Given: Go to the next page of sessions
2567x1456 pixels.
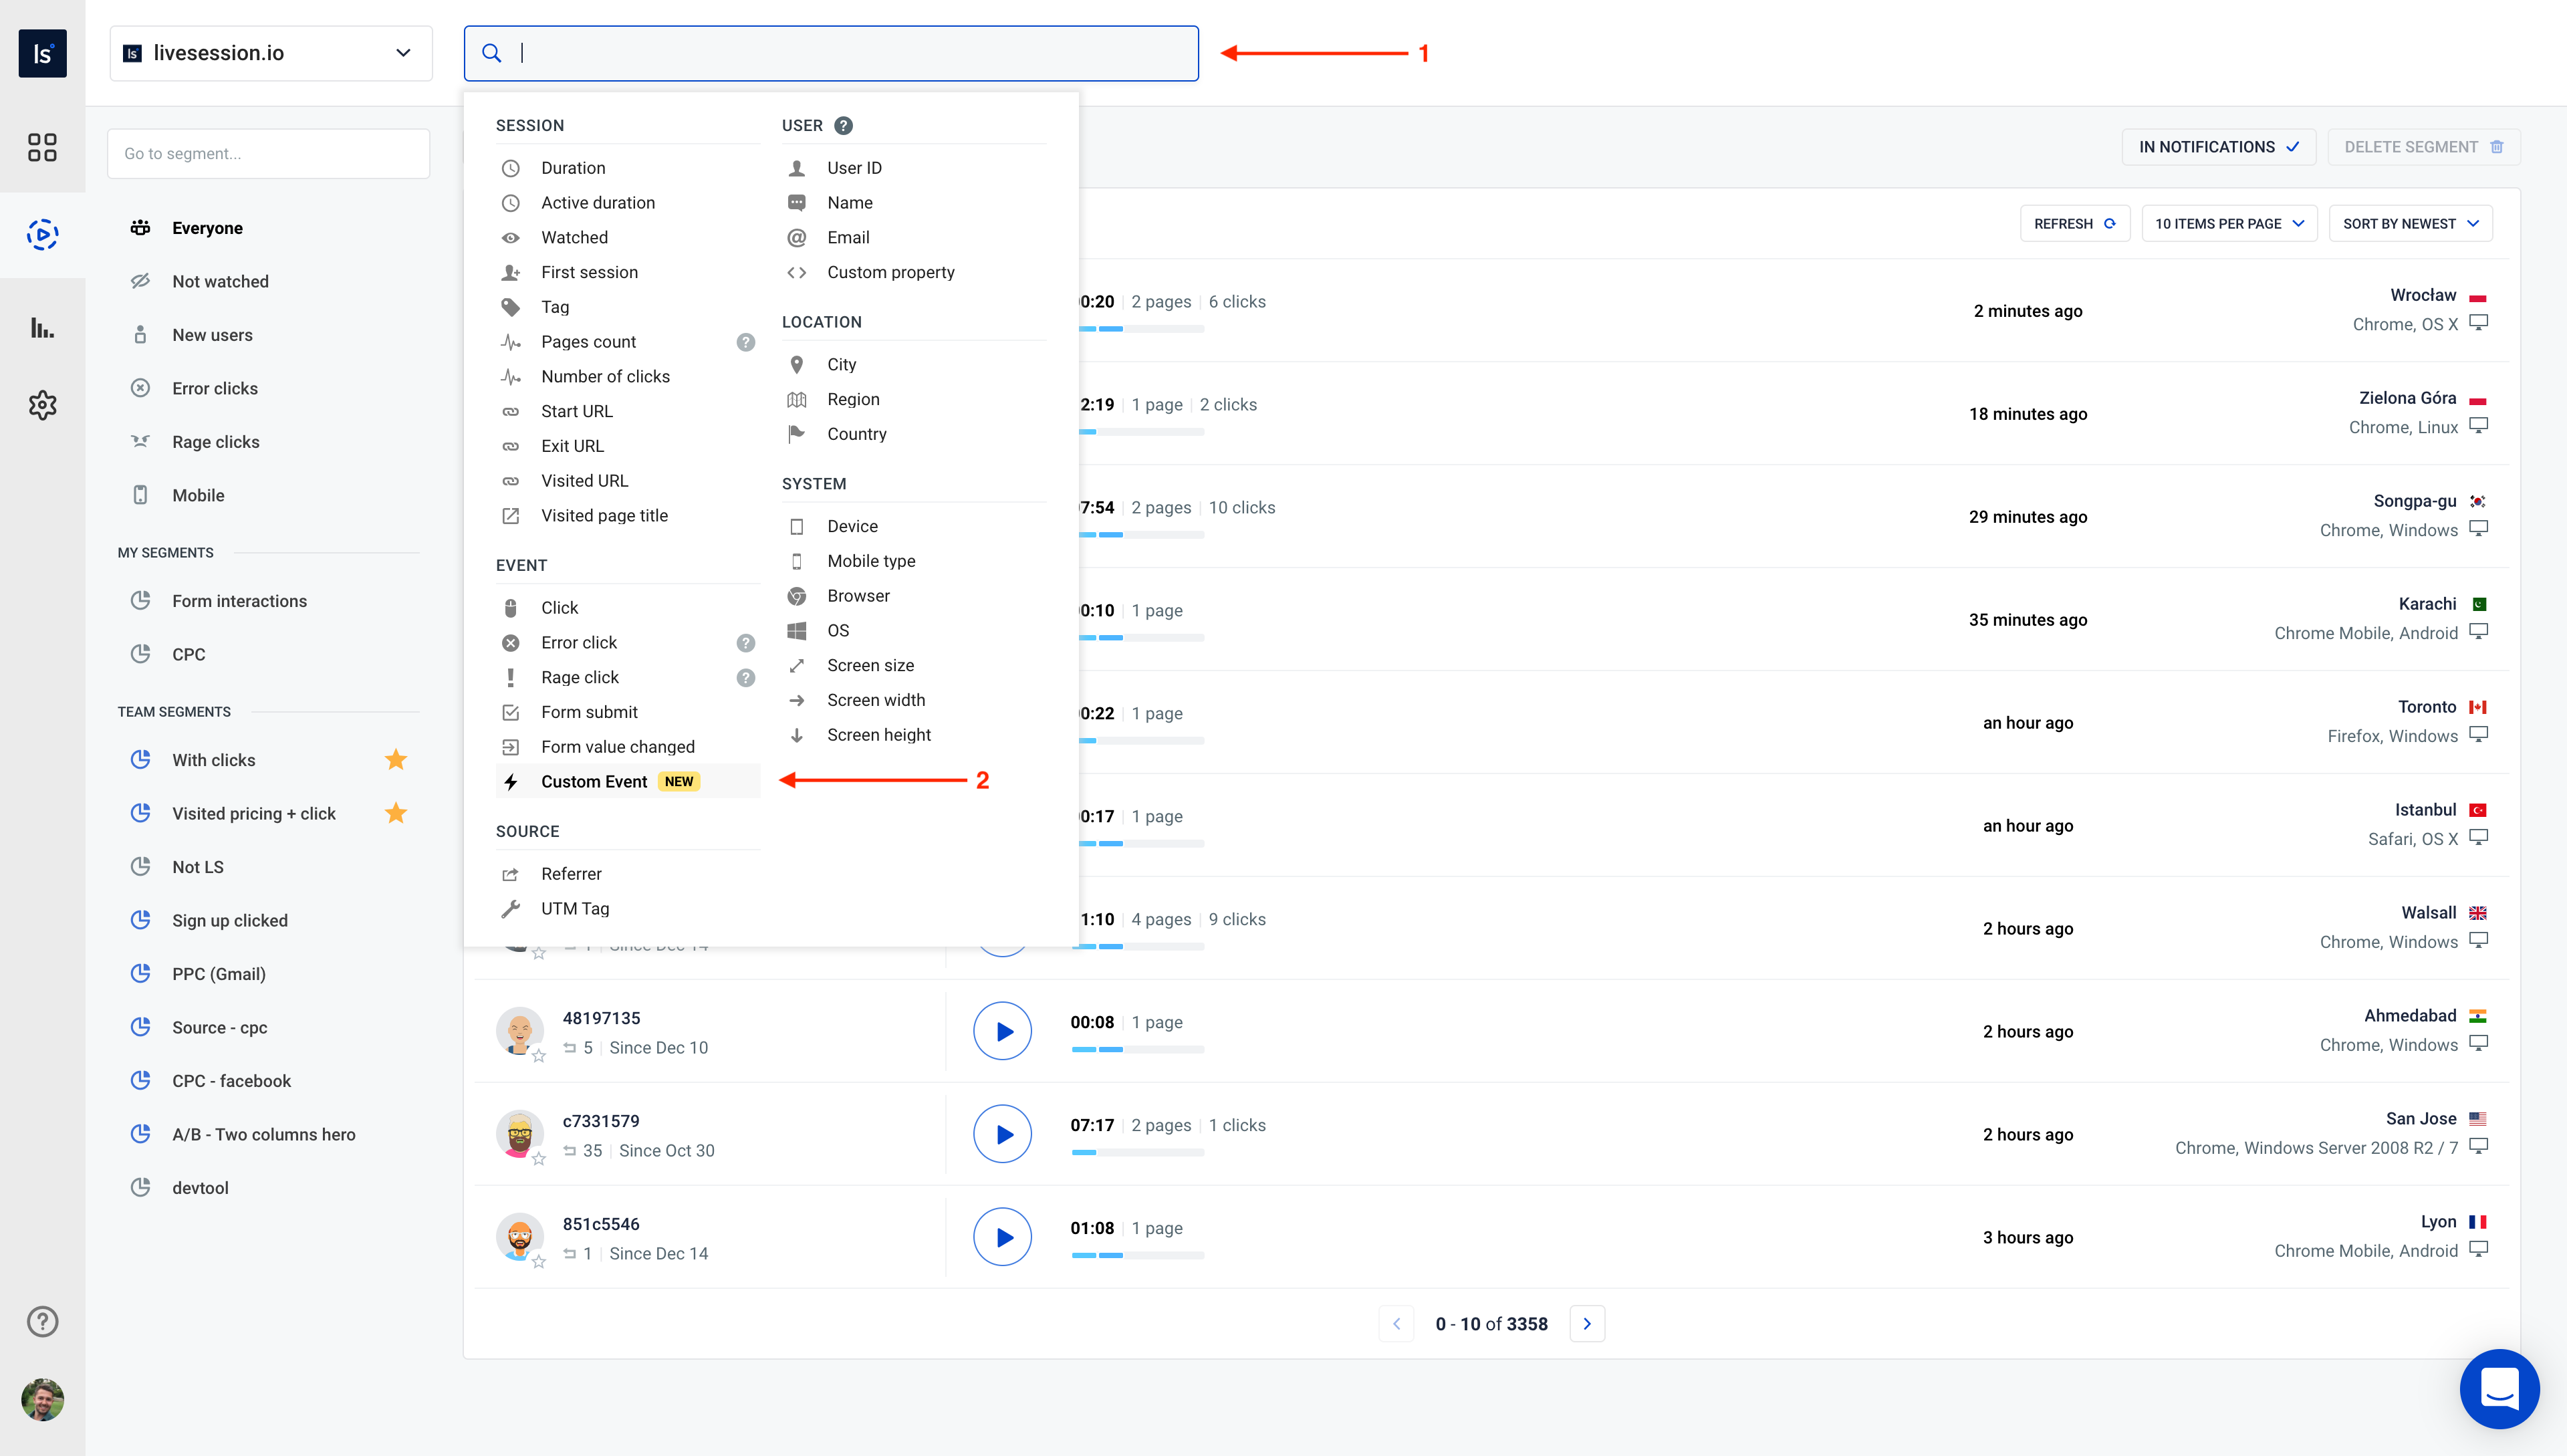Looking at the screenshot, I should 1587,1323.
